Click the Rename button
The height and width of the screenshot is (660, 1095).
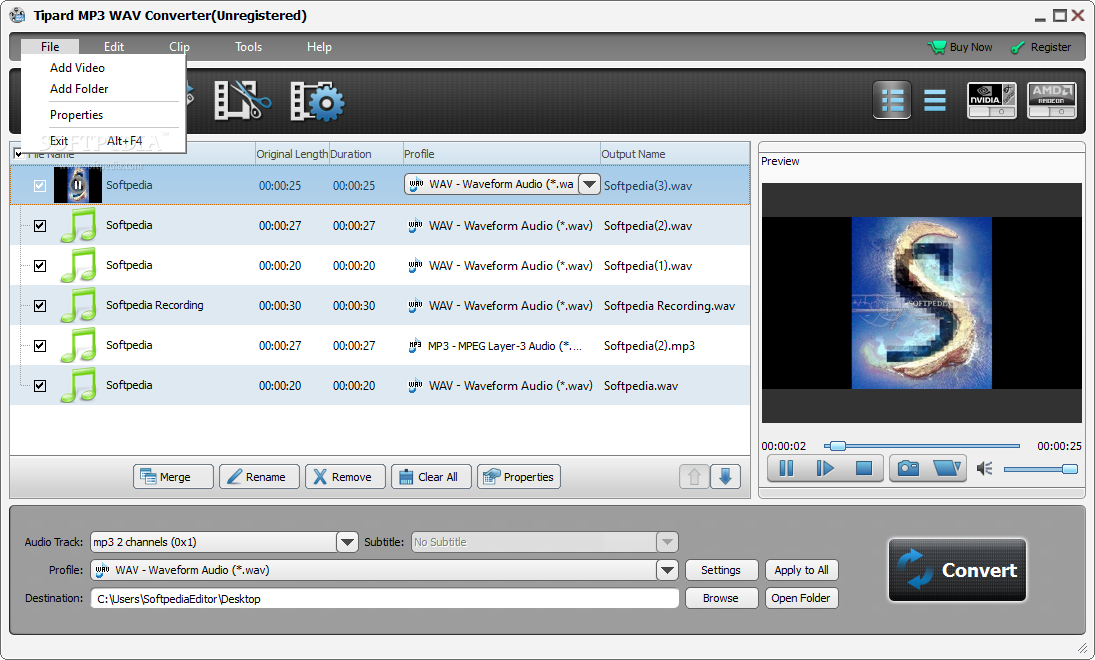point(259,476)
